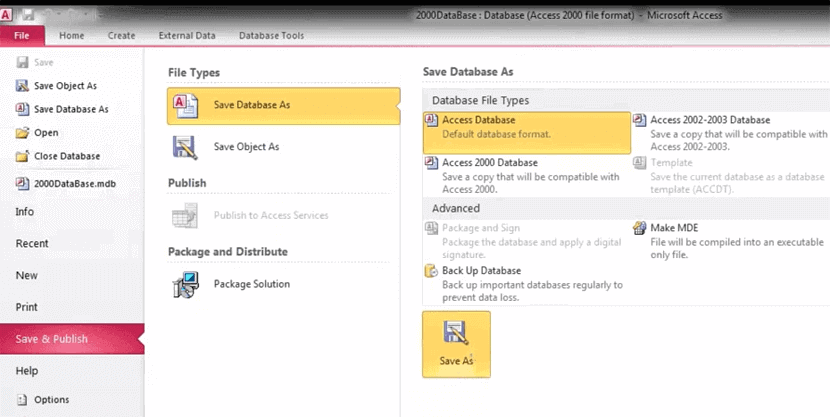
Task: Click the Access Database format icon
Action: click(432, 120)
